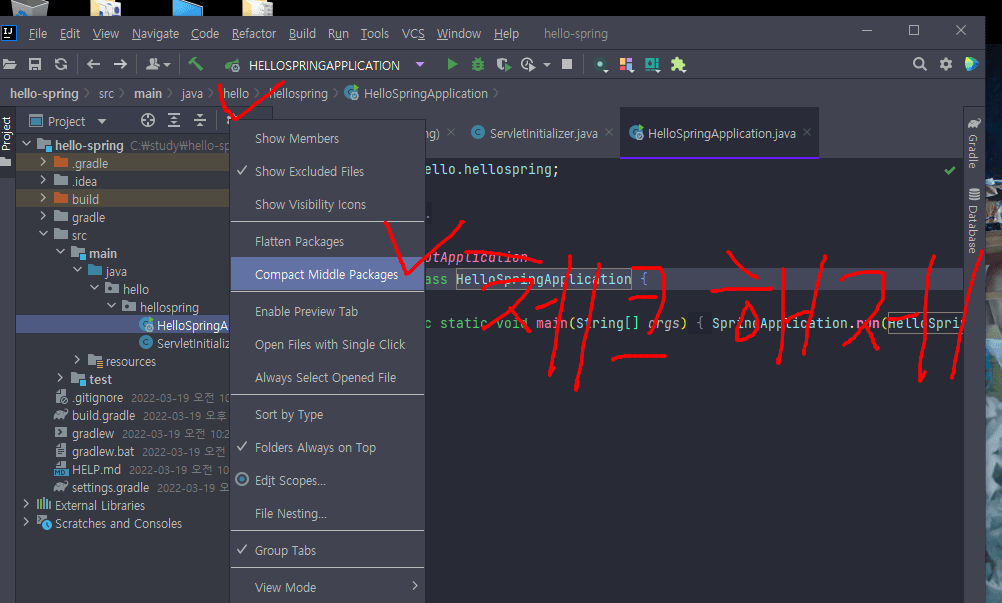This screenshot has width=1002, height=603.
Task: Click the Save All disk icon
Action: pos(35,65)
